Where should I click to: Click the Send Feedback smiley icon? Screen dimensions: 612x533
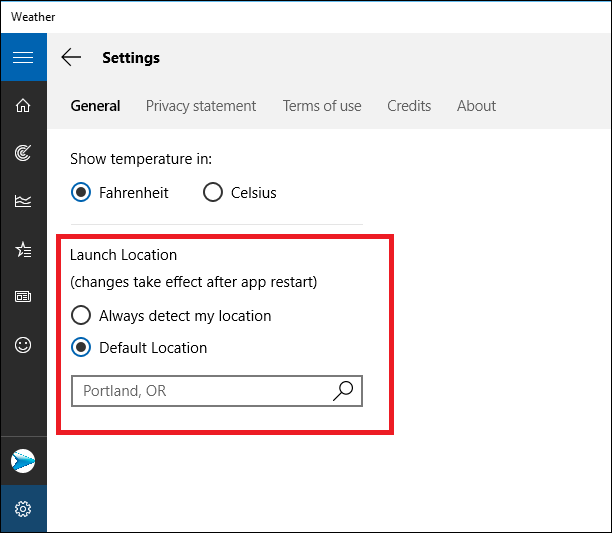23,345
